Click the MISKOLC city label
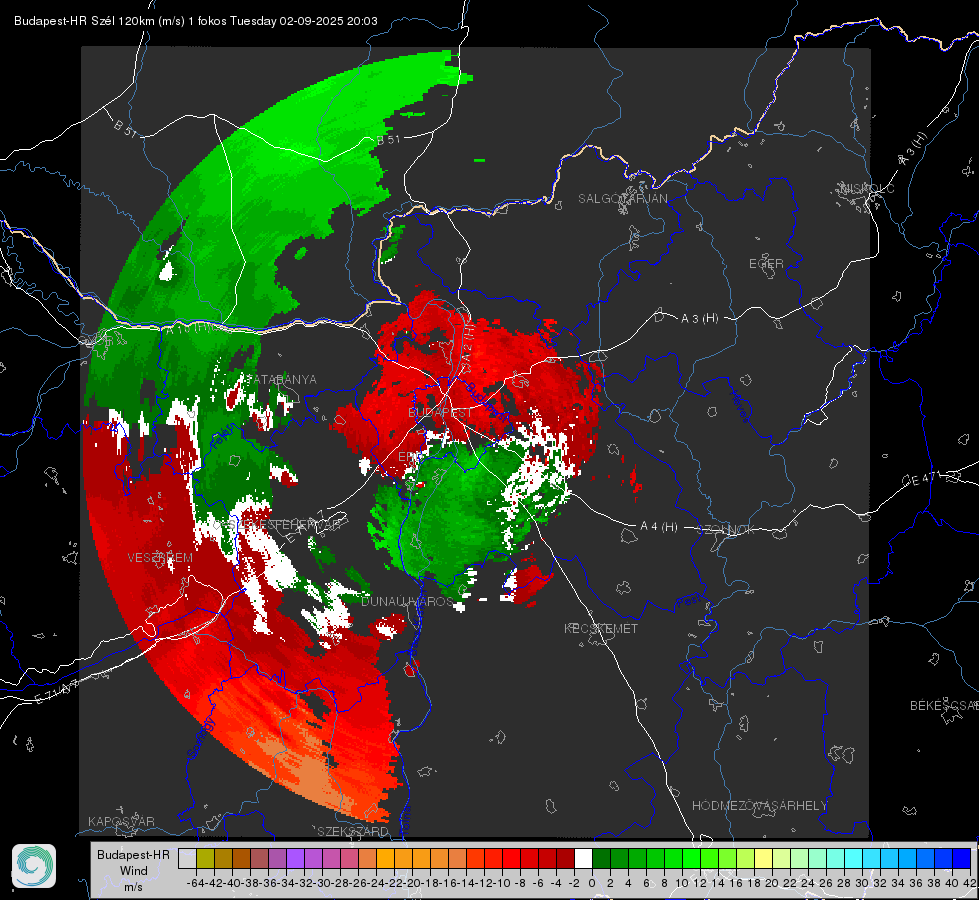 [867, 188]
